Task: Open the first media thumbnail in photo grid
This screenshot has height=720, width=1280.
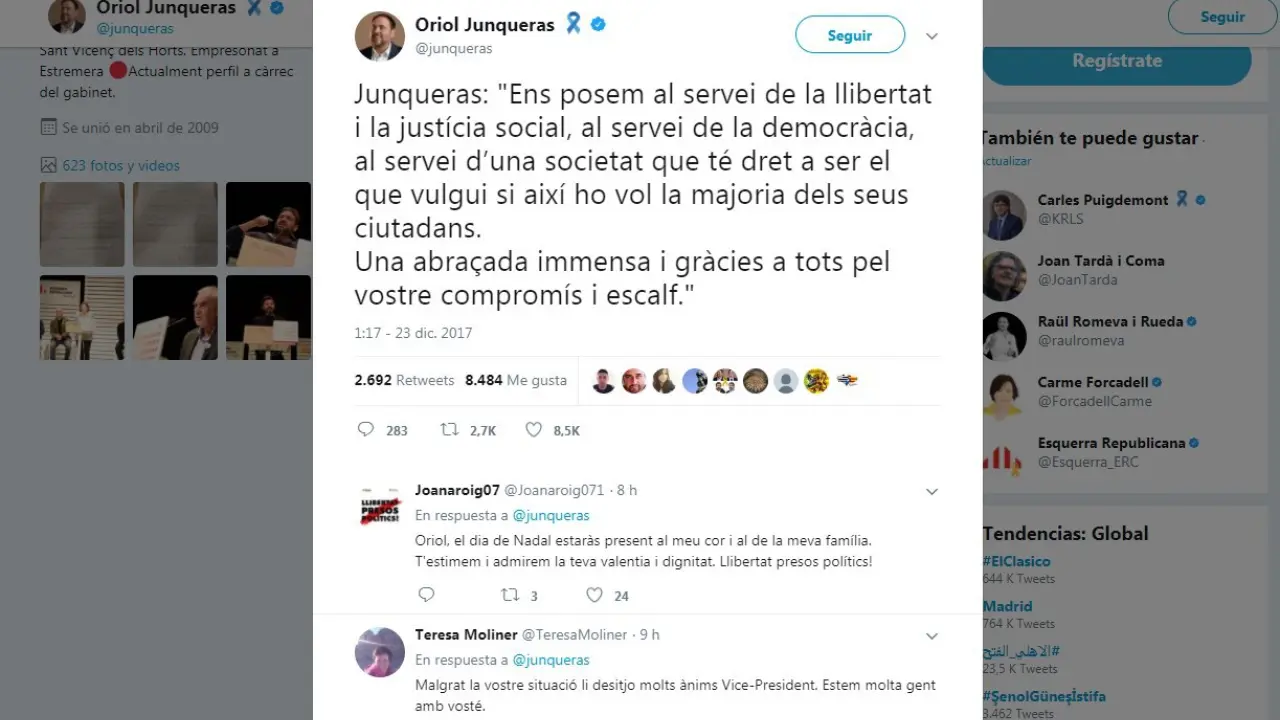Action: tap(82, 224)
